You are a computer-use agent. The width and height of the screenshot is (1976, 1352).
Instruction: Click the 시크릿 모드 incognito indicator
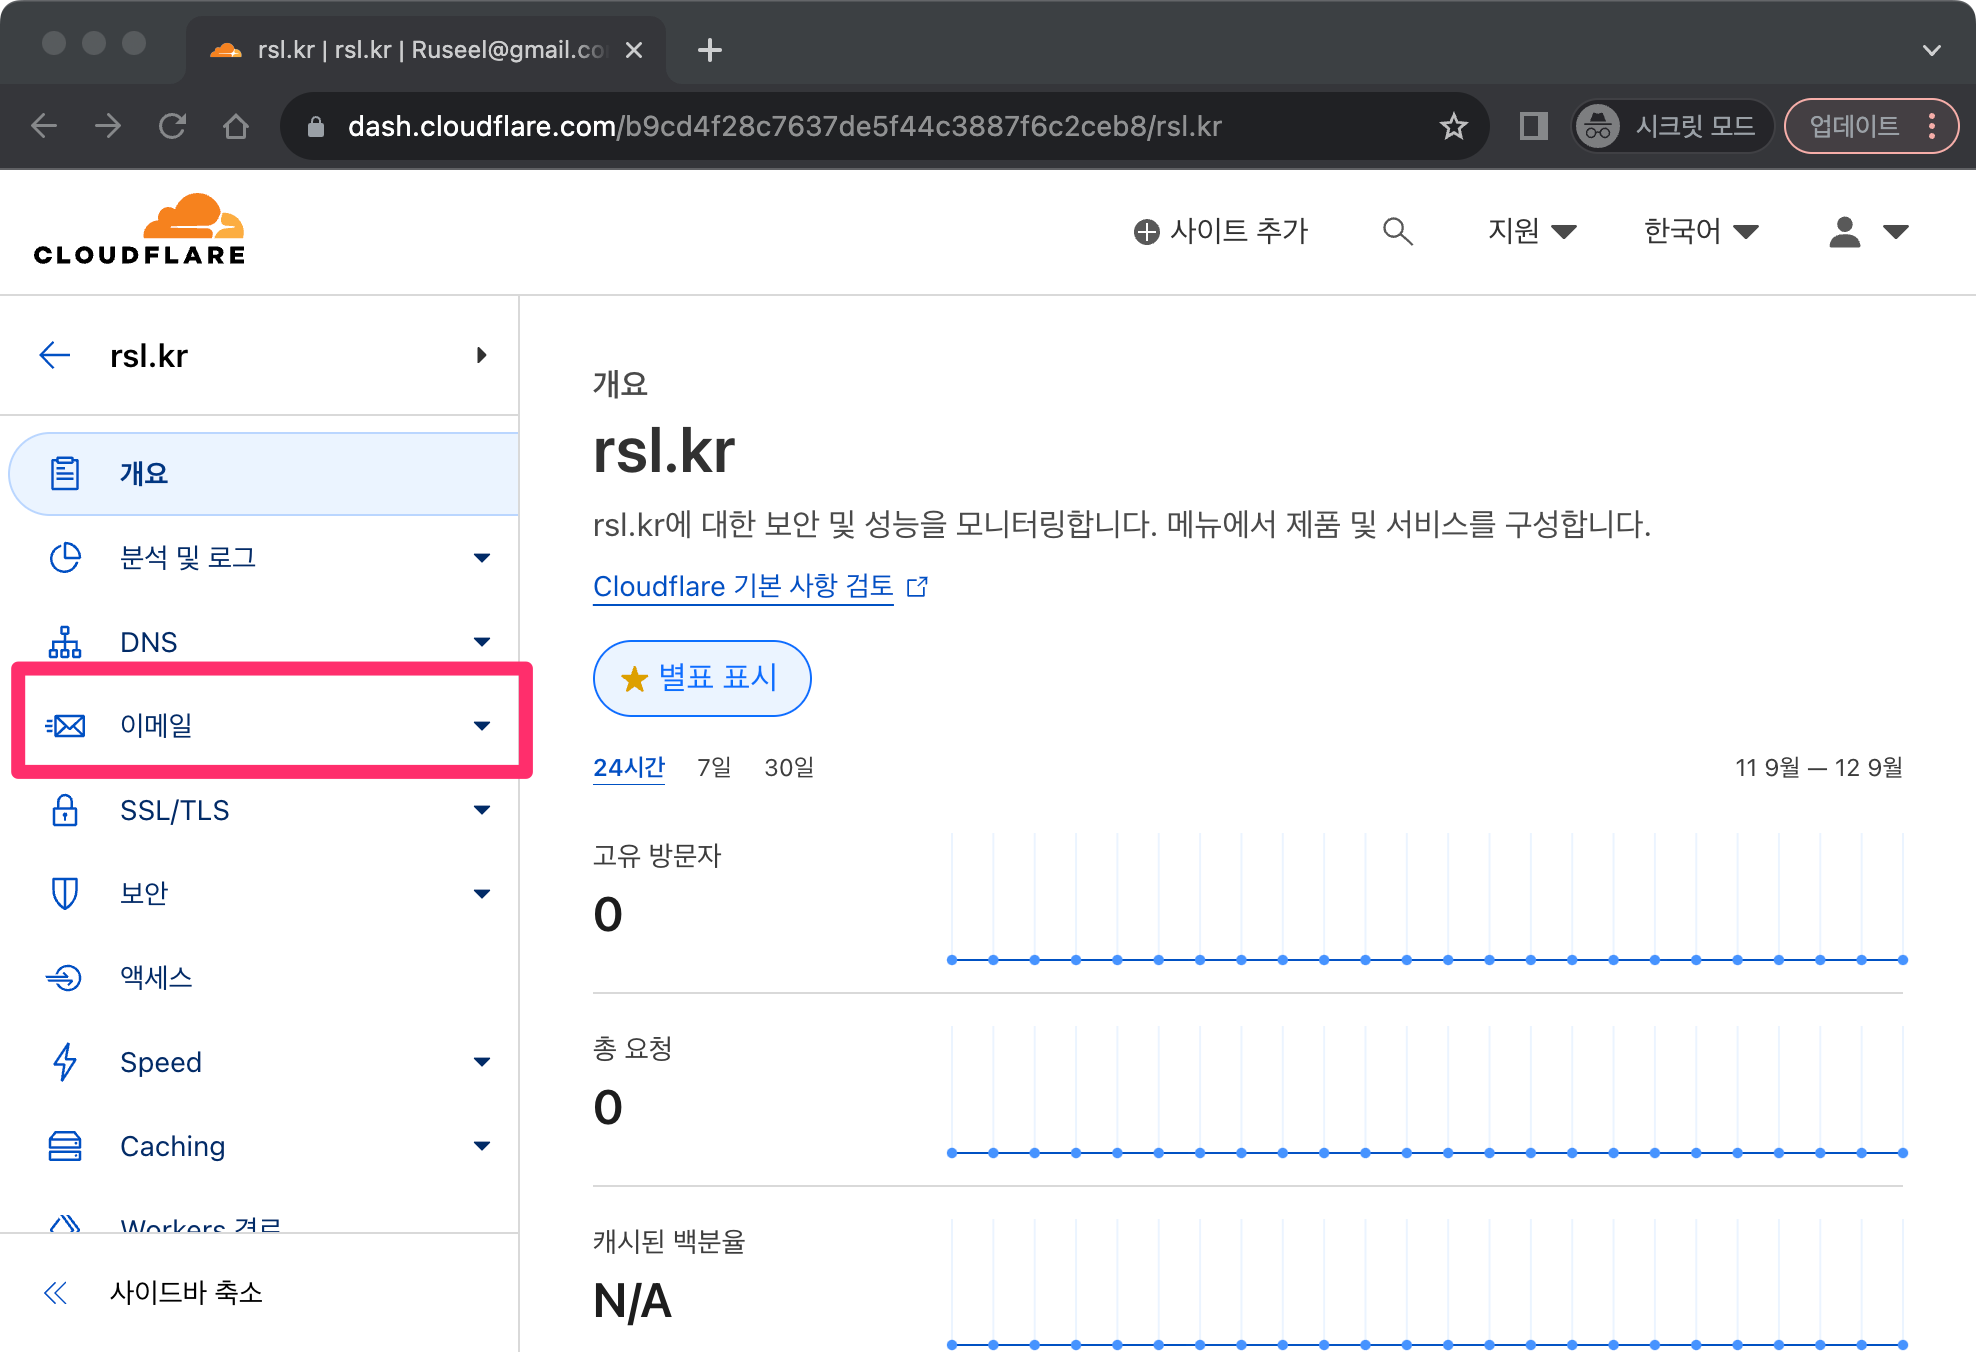click(1673, 126)
